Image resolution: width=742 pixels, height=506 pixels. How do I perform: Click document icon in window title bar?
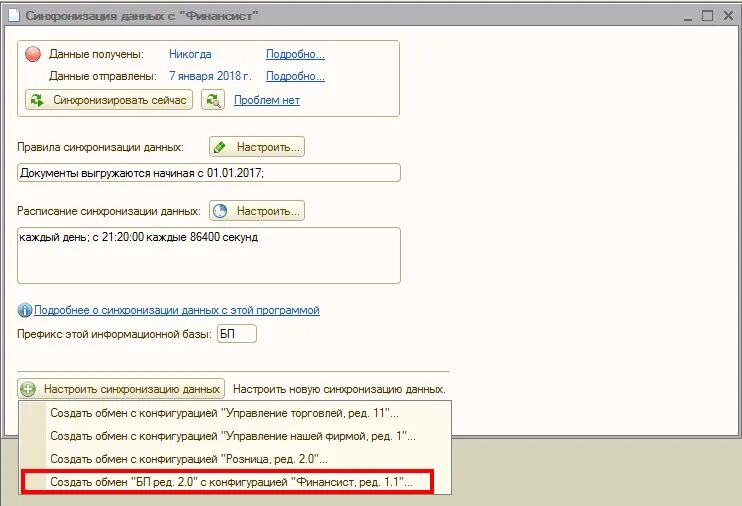[14, 16]
